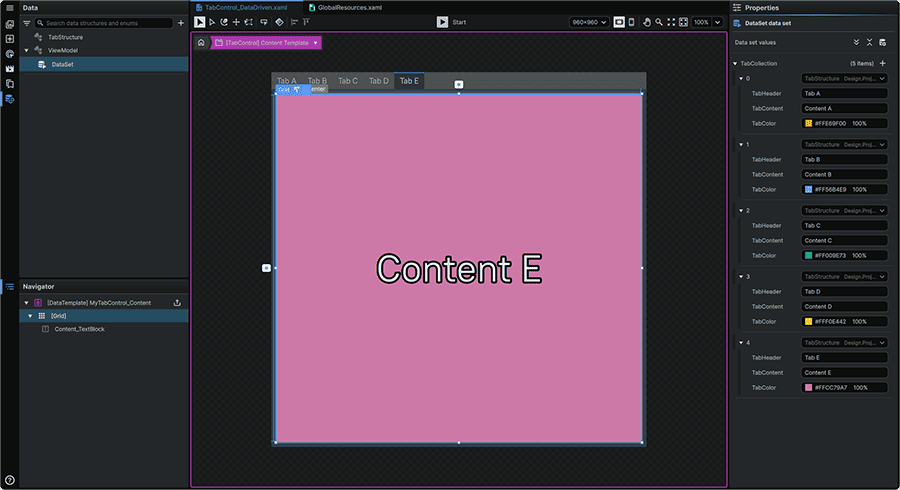The width and height of the screenshot is (900, 490).
Task: Click the align top edges icon
Action: pyautogui.click(x=306, y=22)
